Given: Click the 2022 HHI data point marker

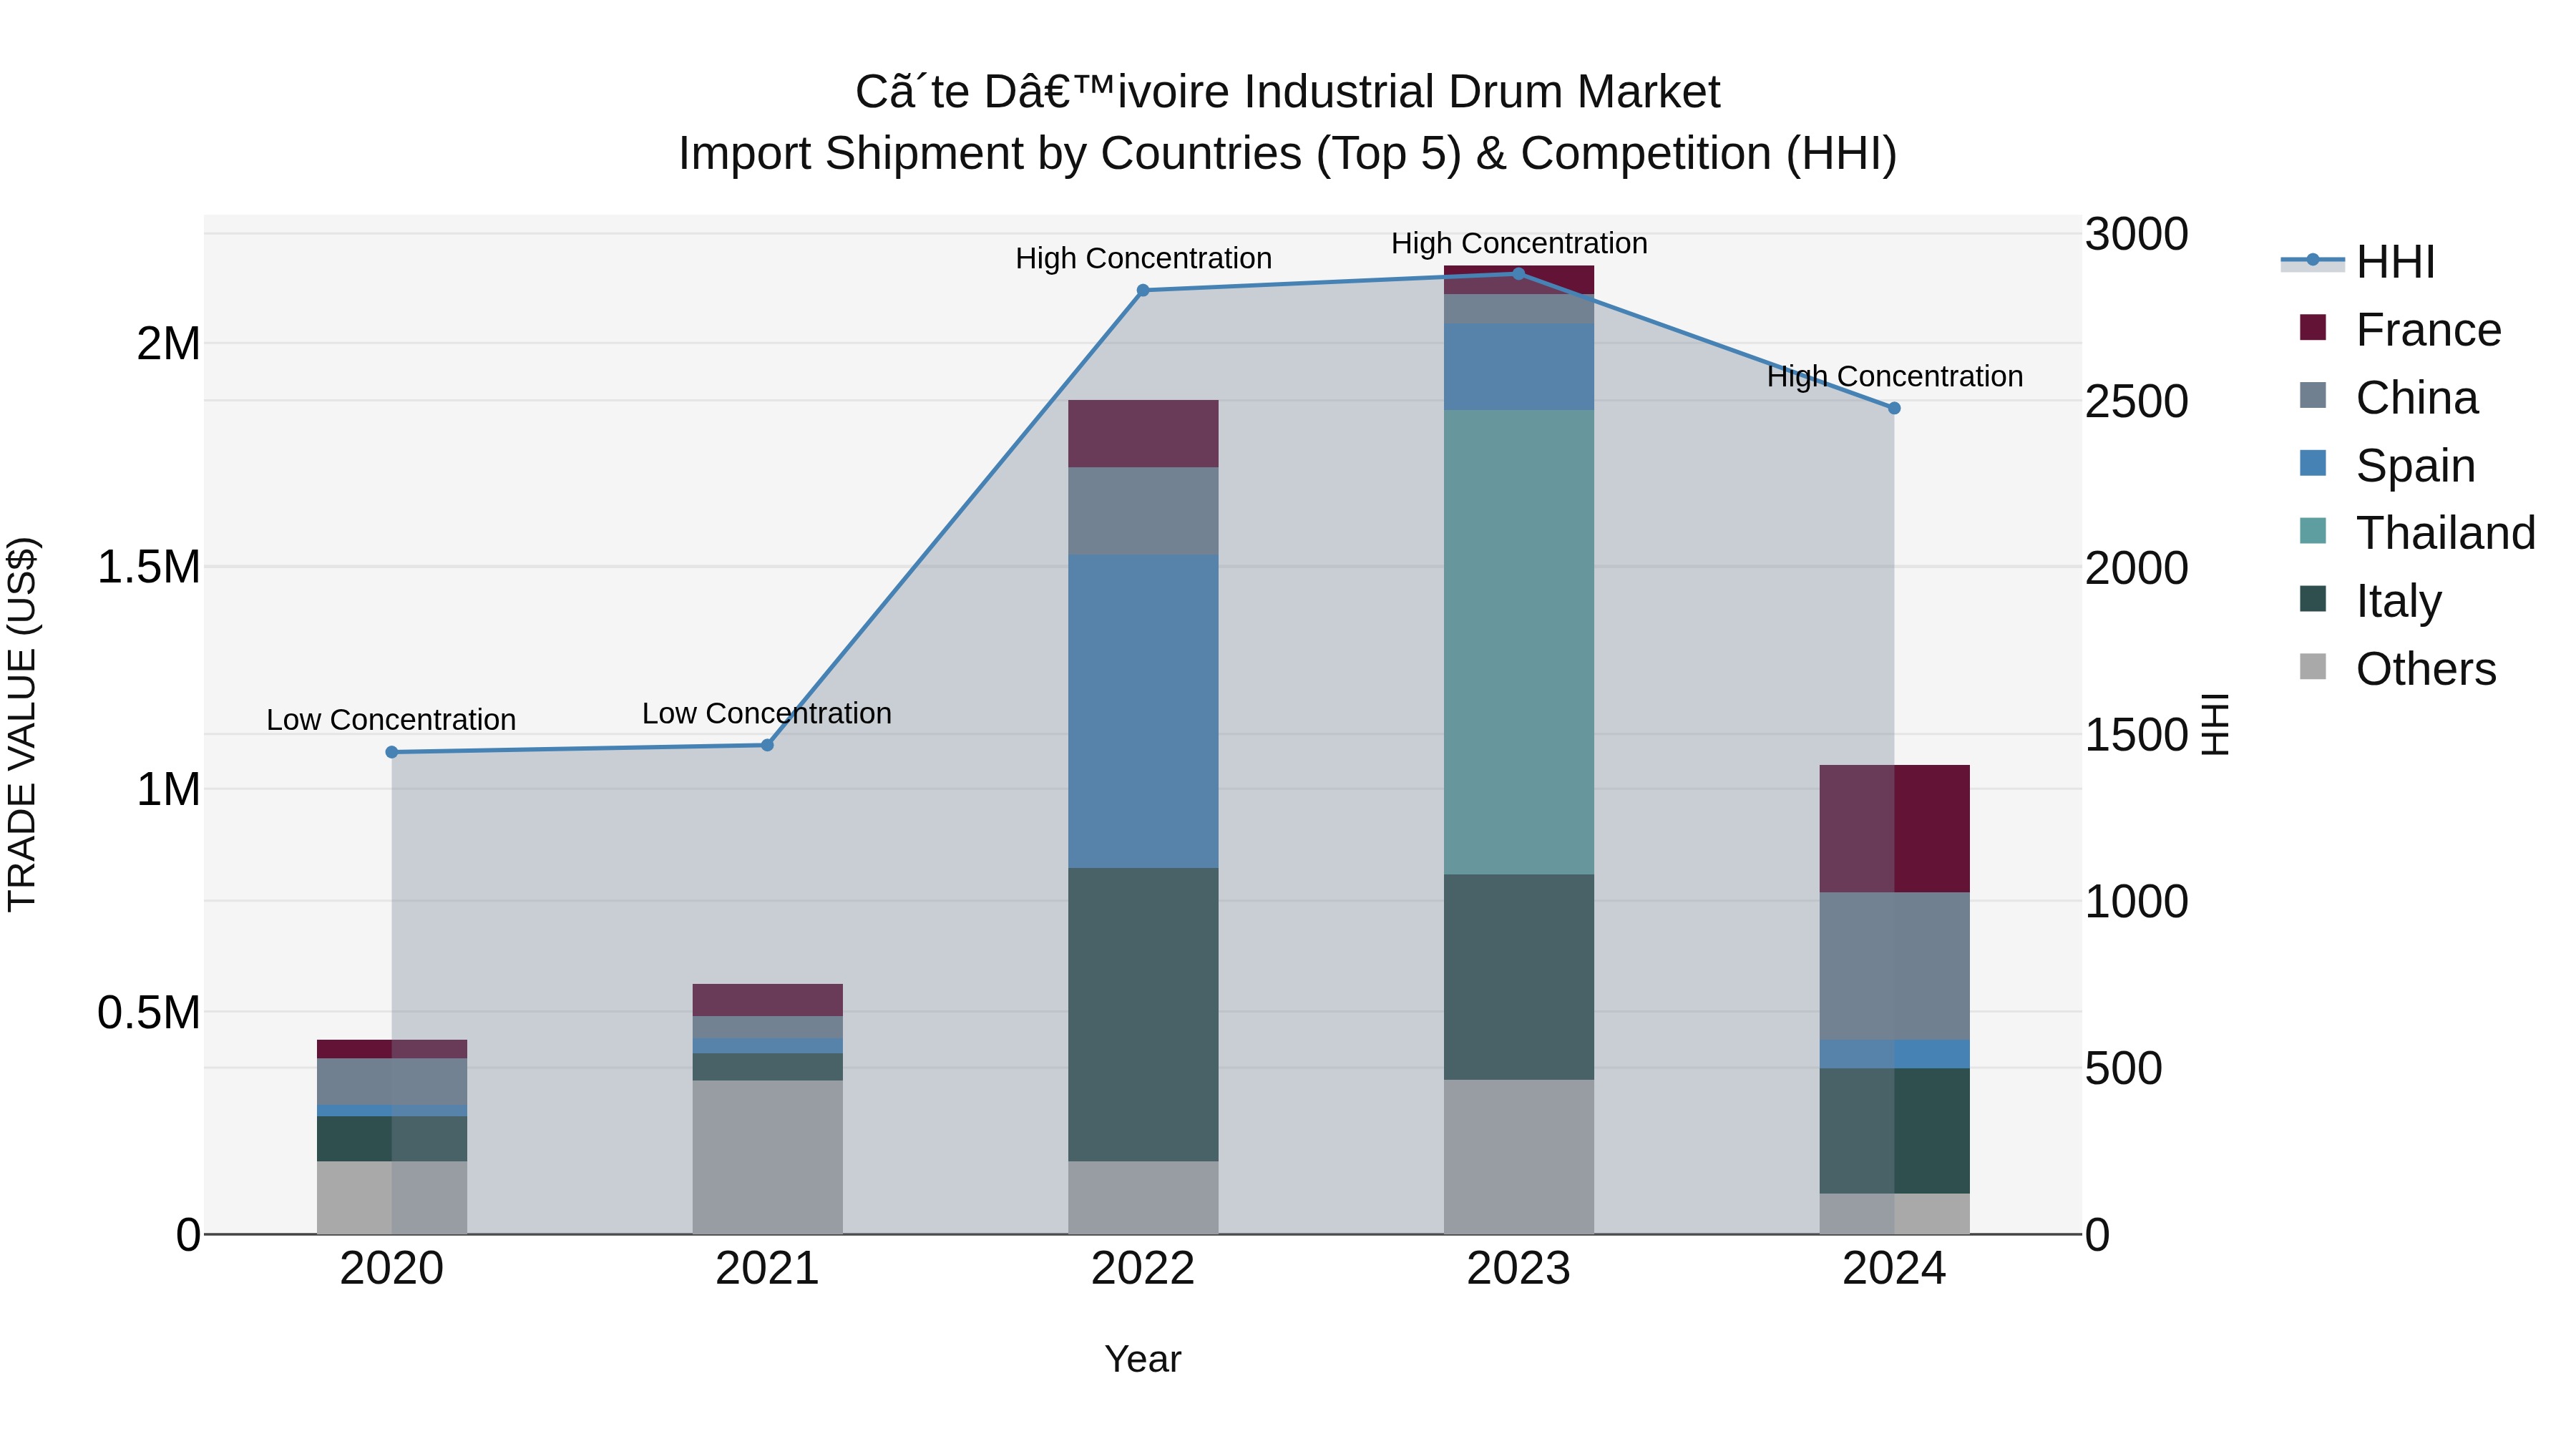Looking at the screenshot, I should pyautogui.click(x=1143, y=291).
